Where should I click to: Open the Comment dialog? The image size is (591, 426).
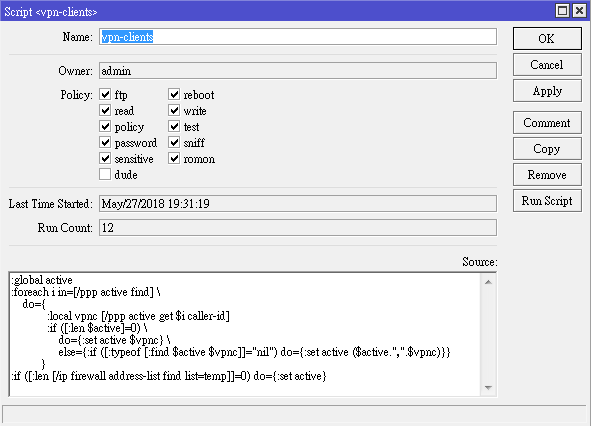pyautogui.click(x=547, y=123)
